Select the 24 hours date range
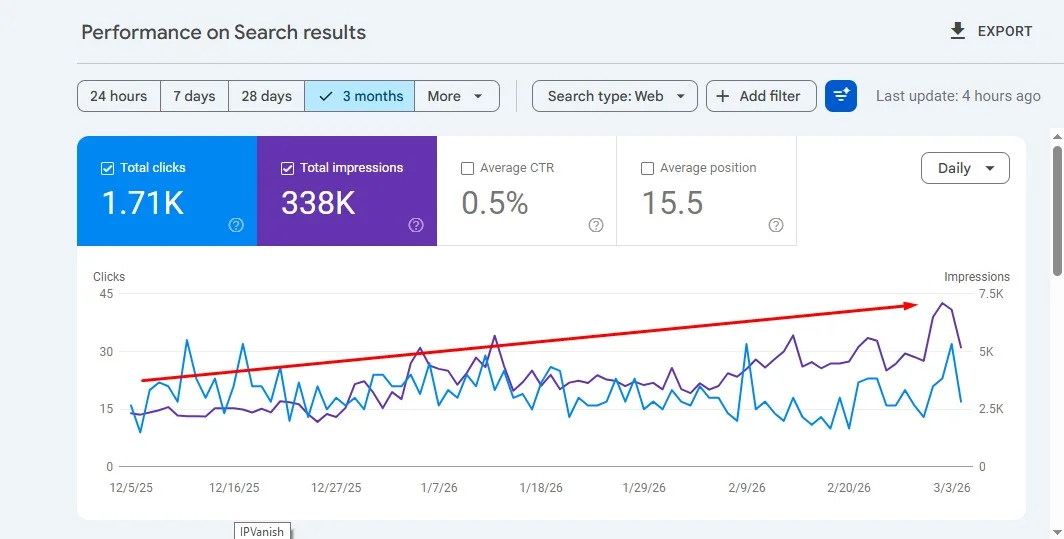1064x539 pixels. pos(118,96)
